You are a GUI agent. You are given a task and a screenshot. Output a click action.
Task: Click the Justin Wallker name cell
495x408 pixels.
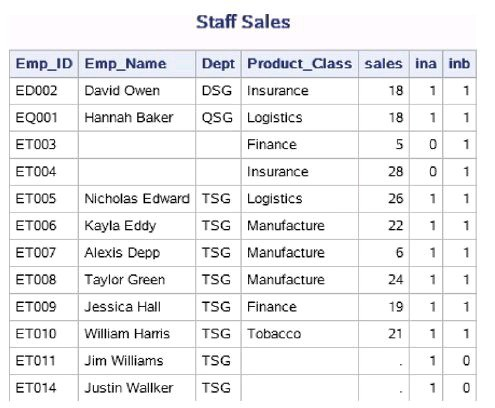click(x=137, y=388)
